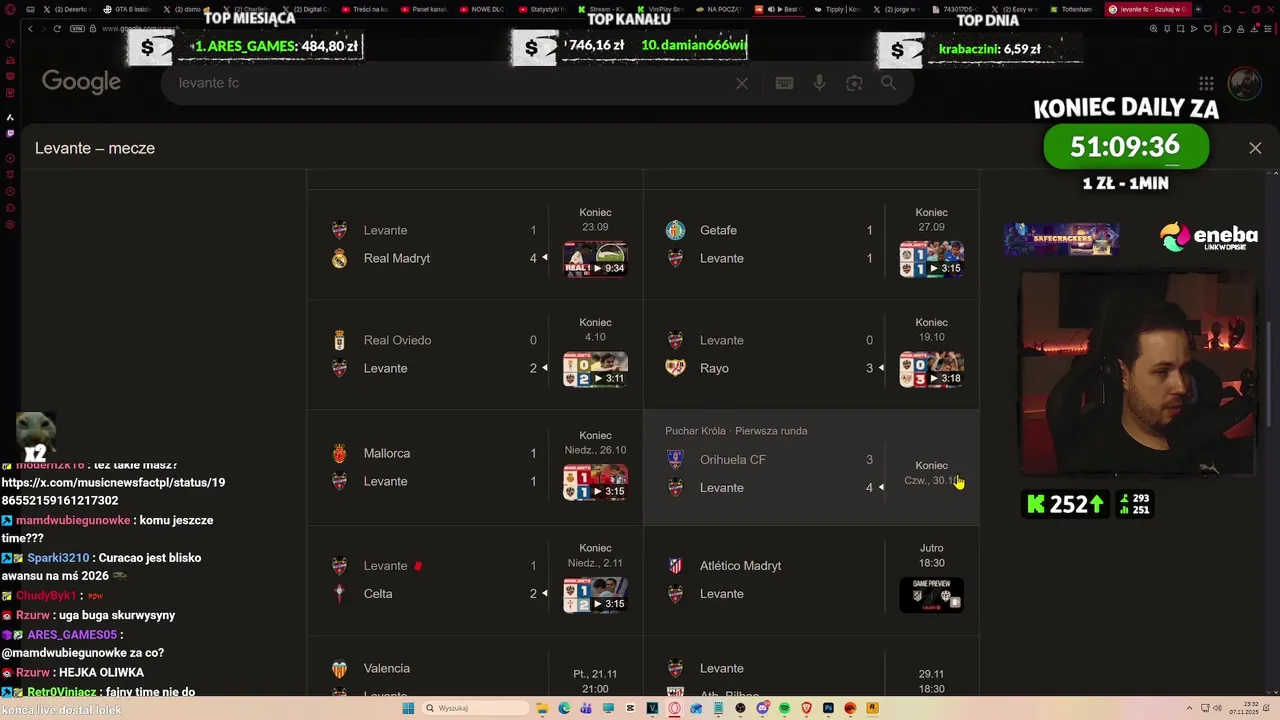The image size is (1280, 720).
Task: Play Levante vs Real Madryt highlights 9:34
Action: pos(595,259)
